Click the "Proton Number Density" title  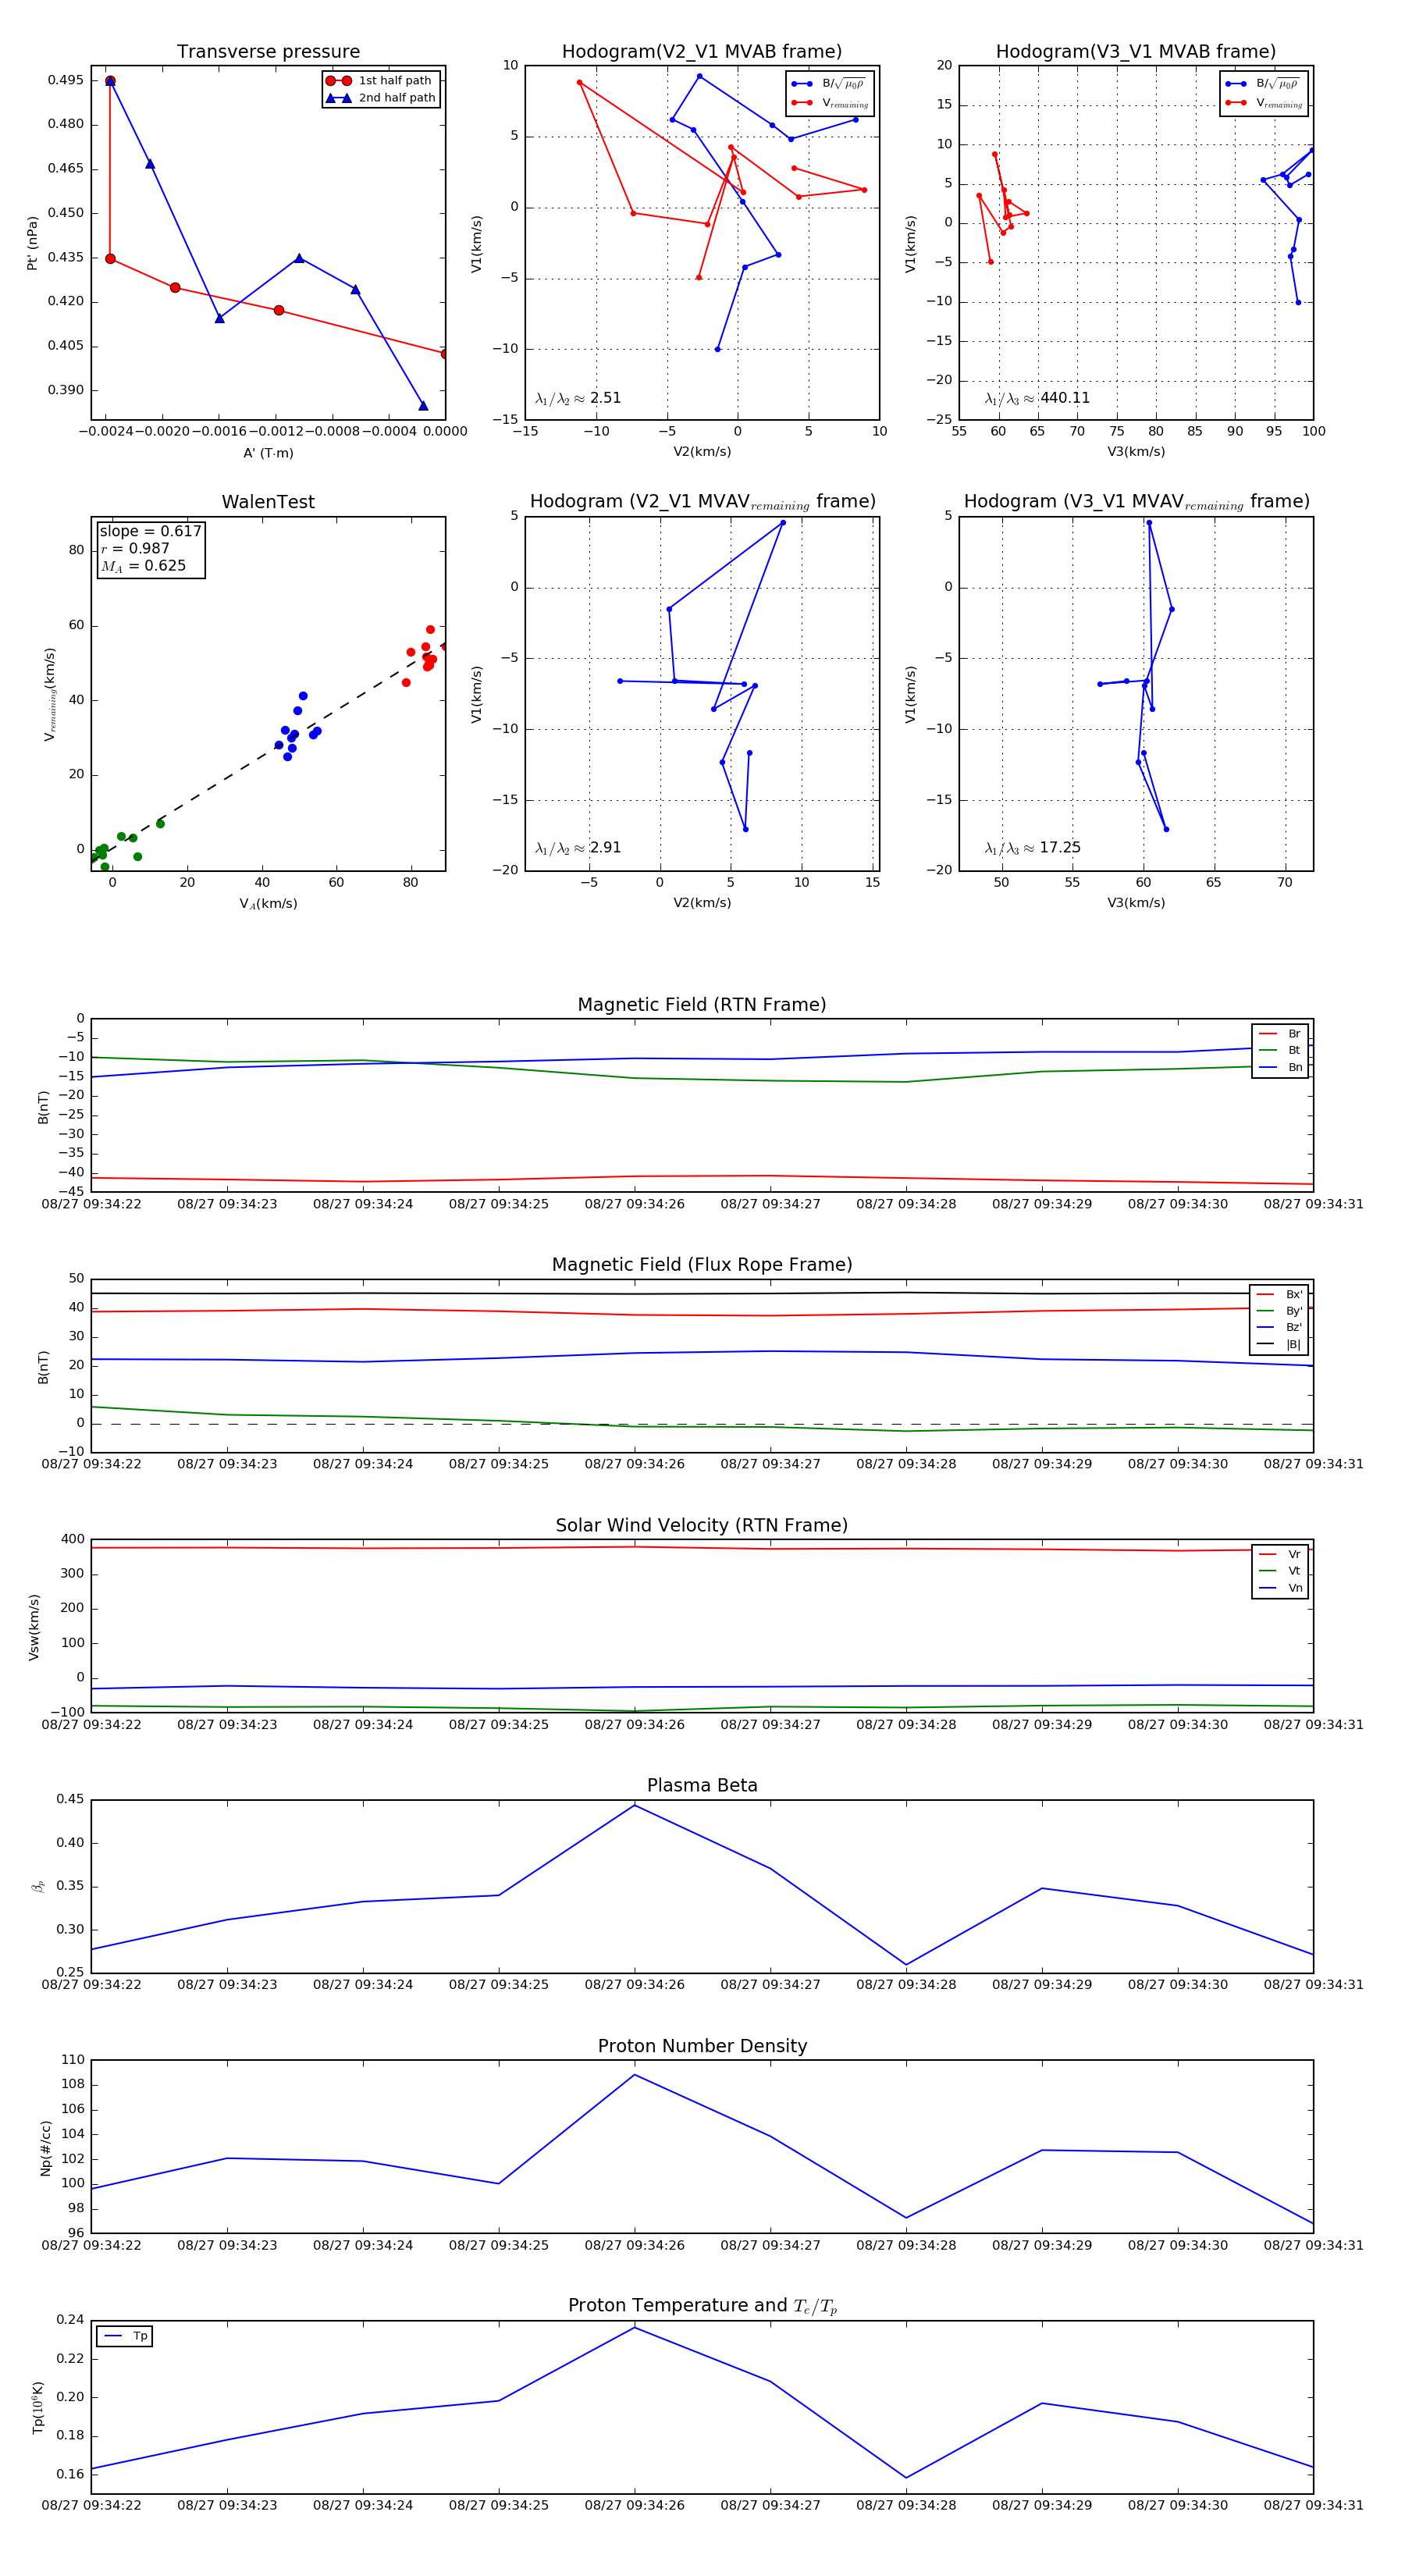pos(702,2046)
